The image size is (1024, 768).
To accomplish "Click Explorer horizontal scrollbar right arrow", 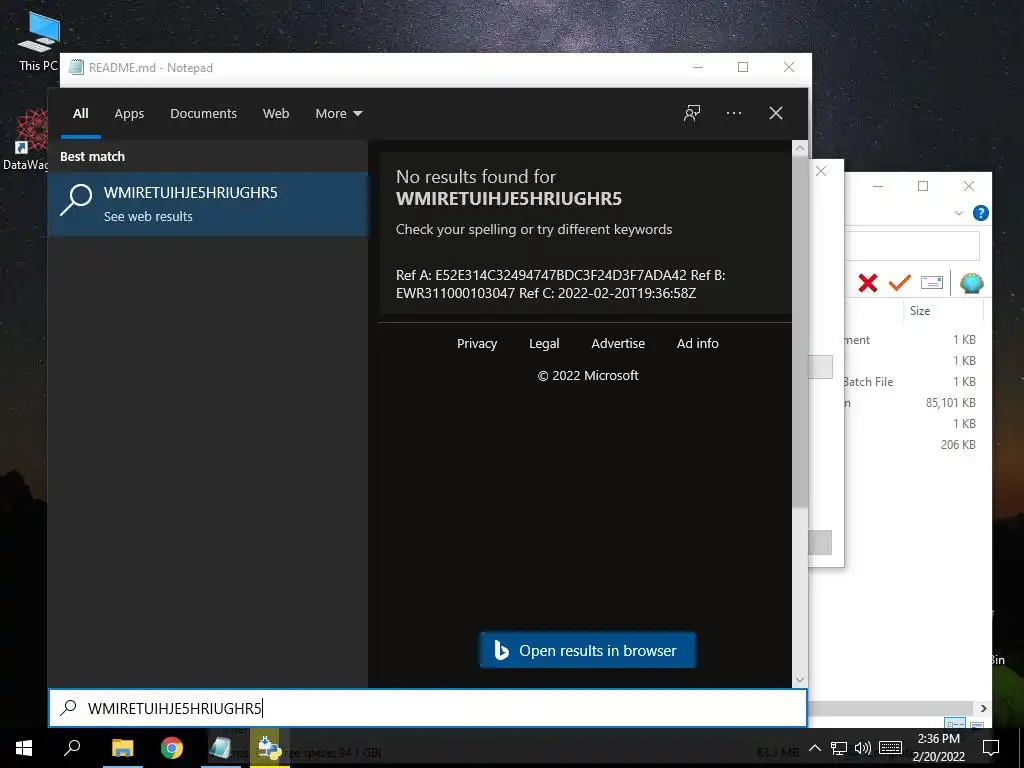I will click(984, 709).
